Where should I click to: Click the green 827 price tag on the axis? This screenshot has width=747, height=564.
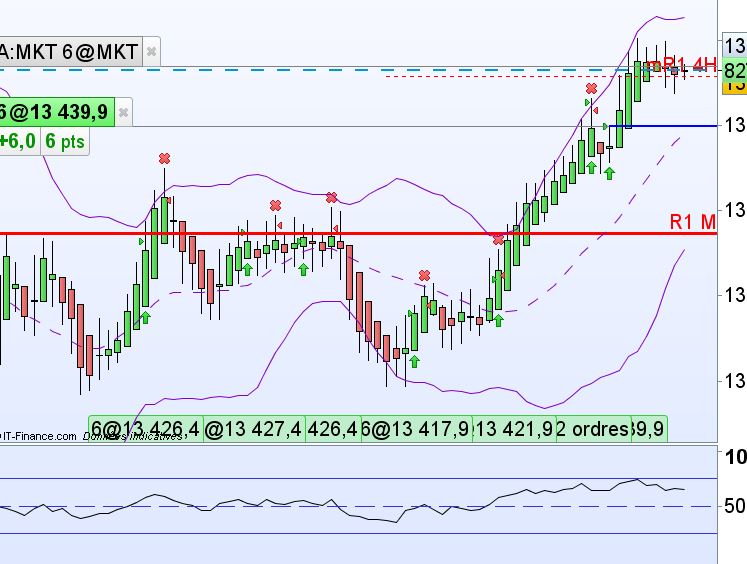[x=735, y=70]
